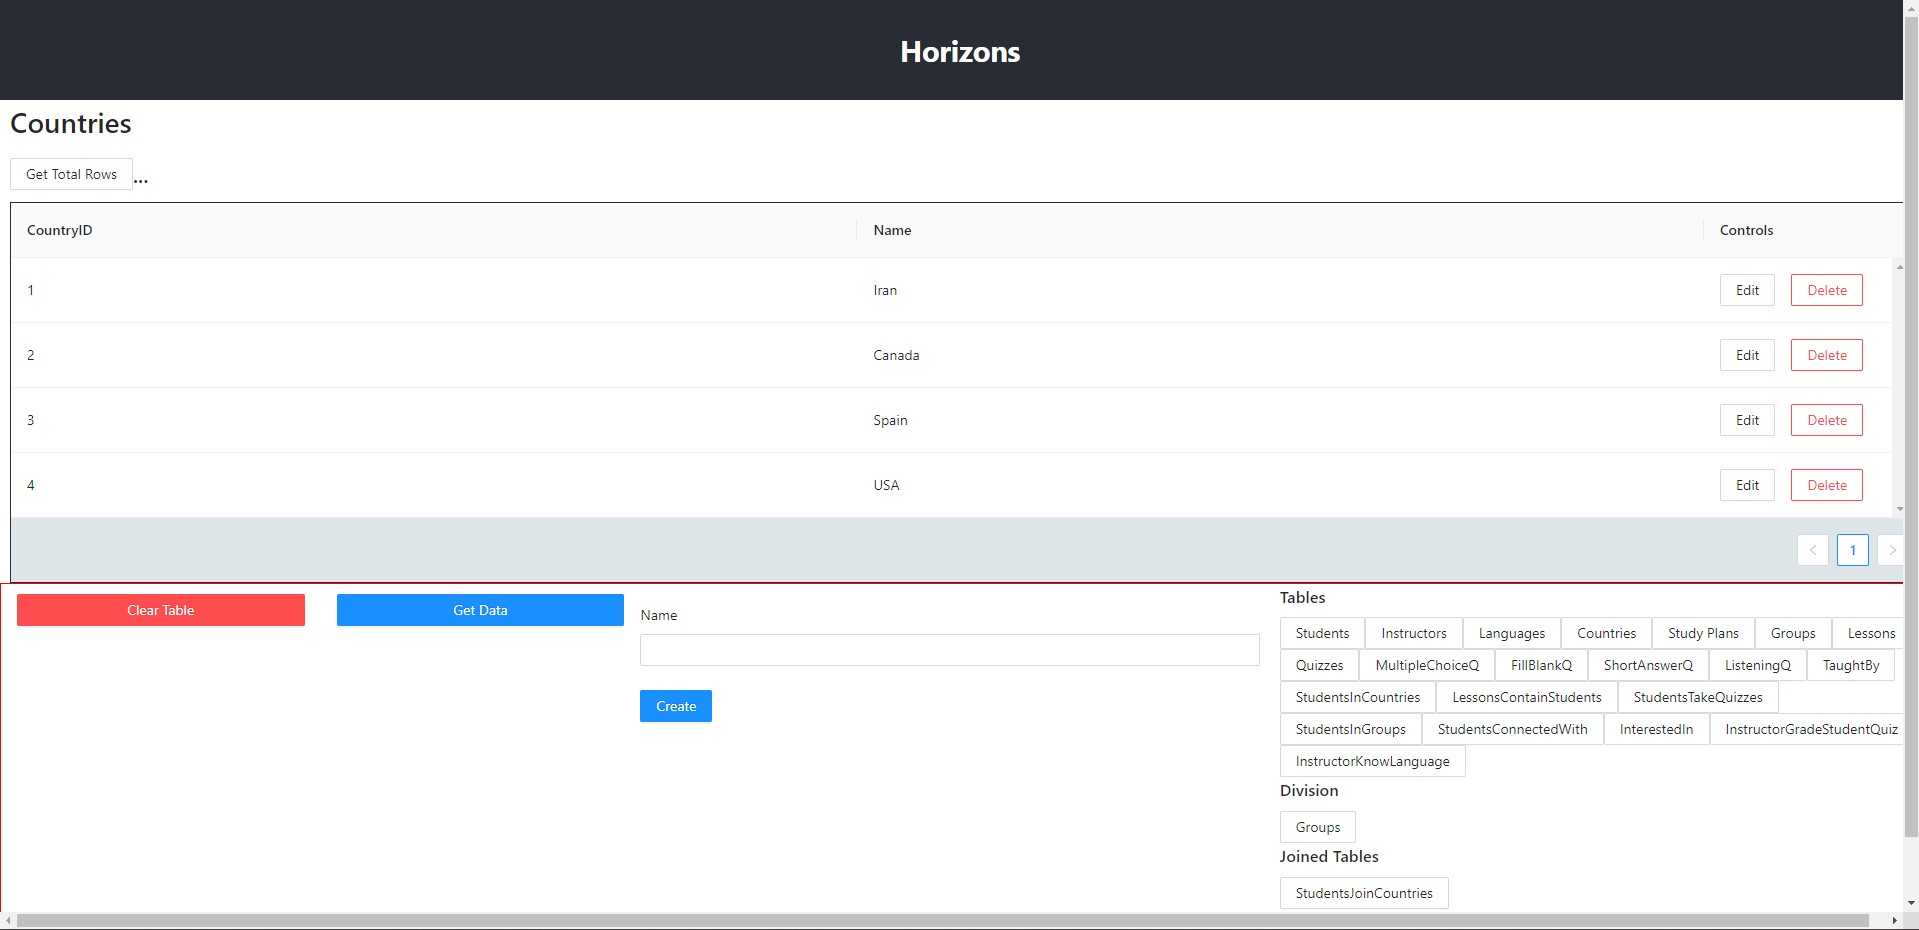
Task: Click the Create button
Action: (x=675, y=706)
